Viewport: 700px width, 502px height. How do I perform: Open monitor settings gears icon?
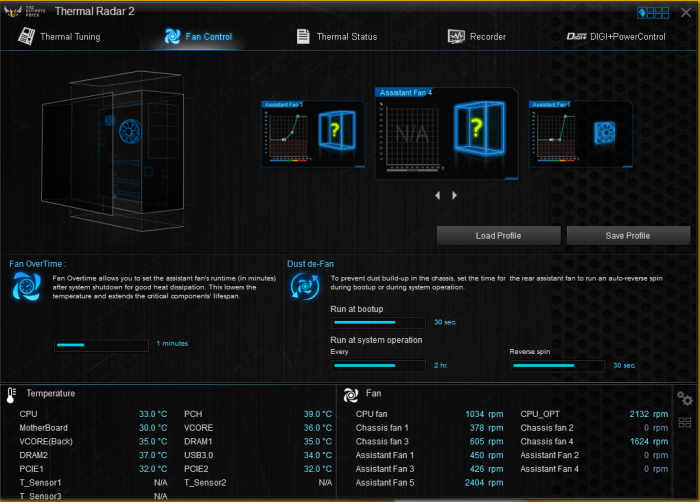(684, 398)
